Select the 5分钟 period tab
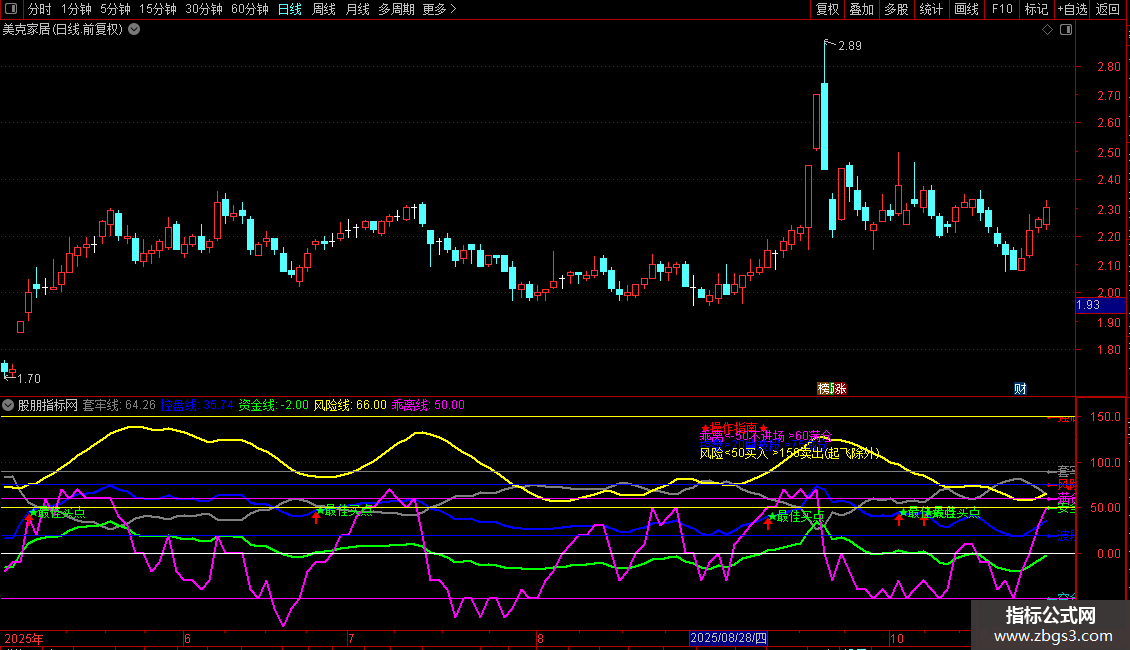 pos(115,10)
